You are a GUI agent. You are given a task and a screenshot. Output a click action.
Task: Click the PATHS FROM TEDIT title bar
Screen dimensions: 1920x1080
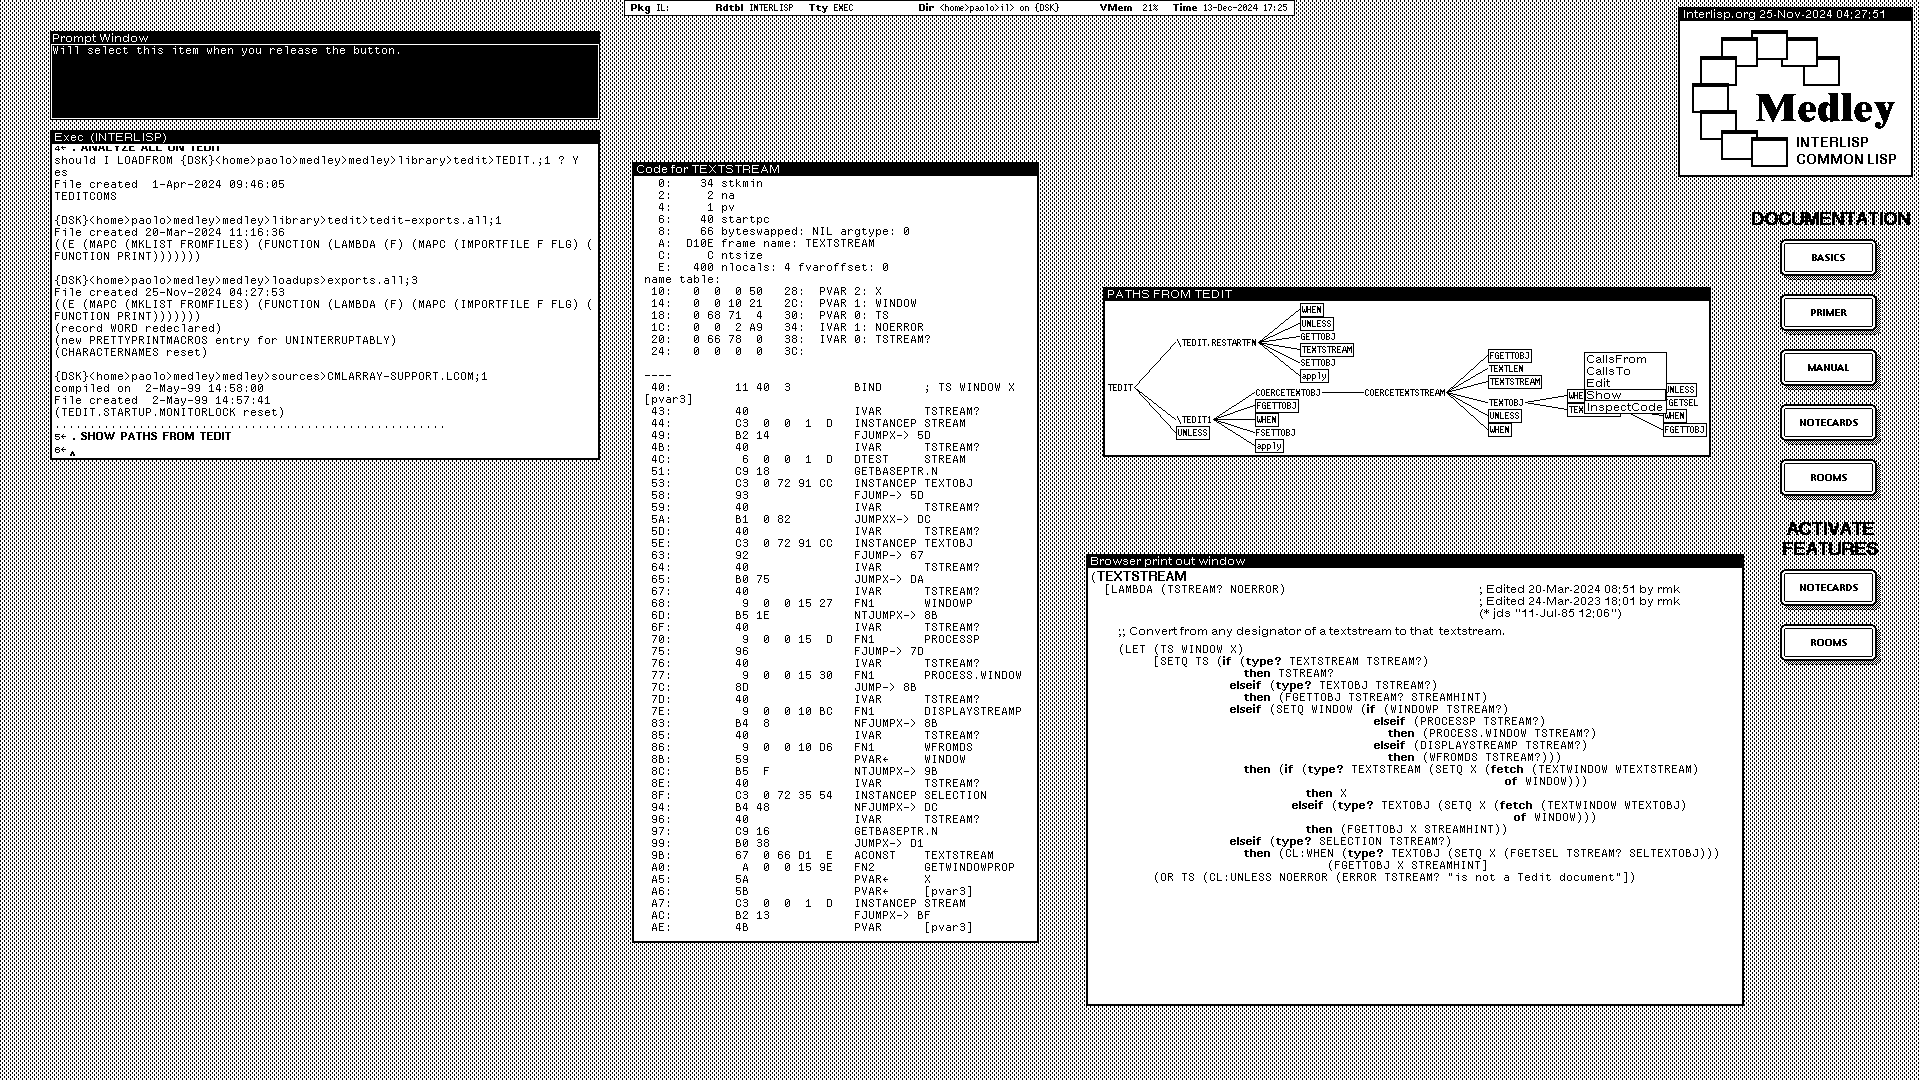tap(1406, 294)
